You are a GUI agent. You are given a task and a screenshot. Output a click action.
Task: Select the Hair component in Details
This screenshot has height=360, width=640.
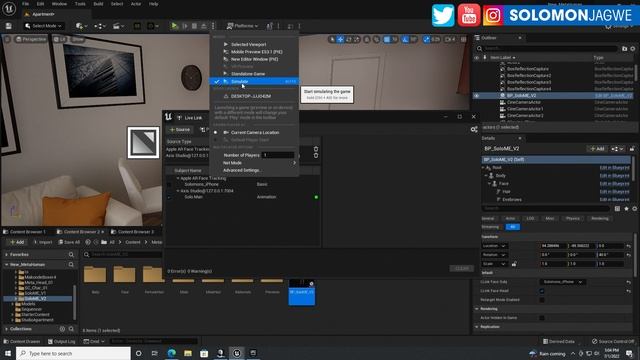[x=506, y=191]
